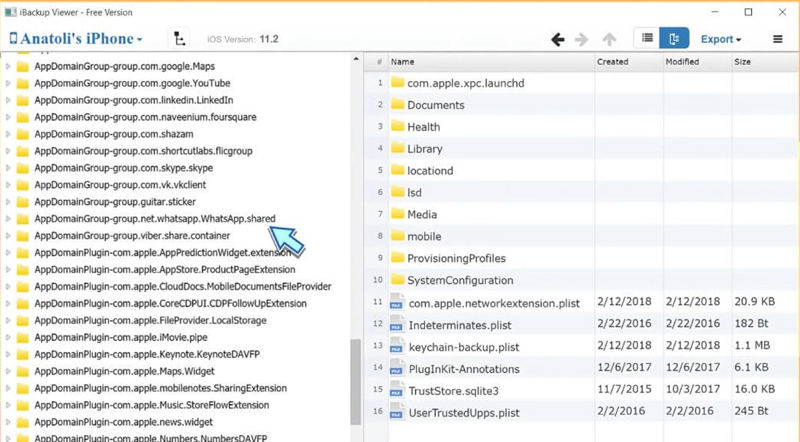The width and height of the screenshot is (800, 442).
Task: Click the 10/3/2017 modified date cell
Action: [692, 389]
